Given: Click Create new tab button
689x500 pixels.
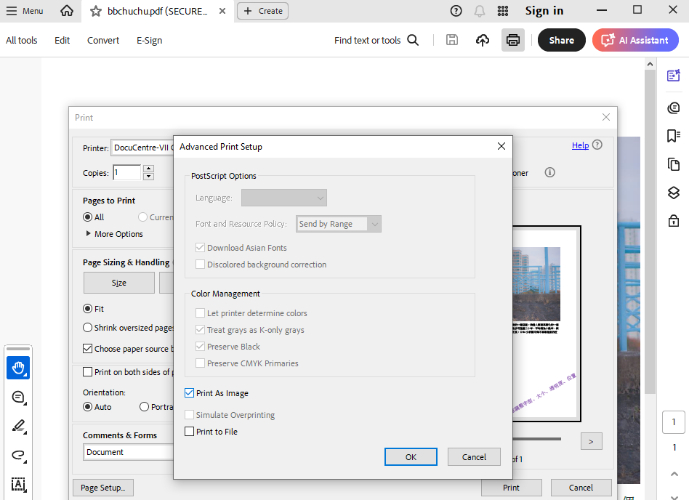Looking at the screenshot, I should tap(263, 11).
